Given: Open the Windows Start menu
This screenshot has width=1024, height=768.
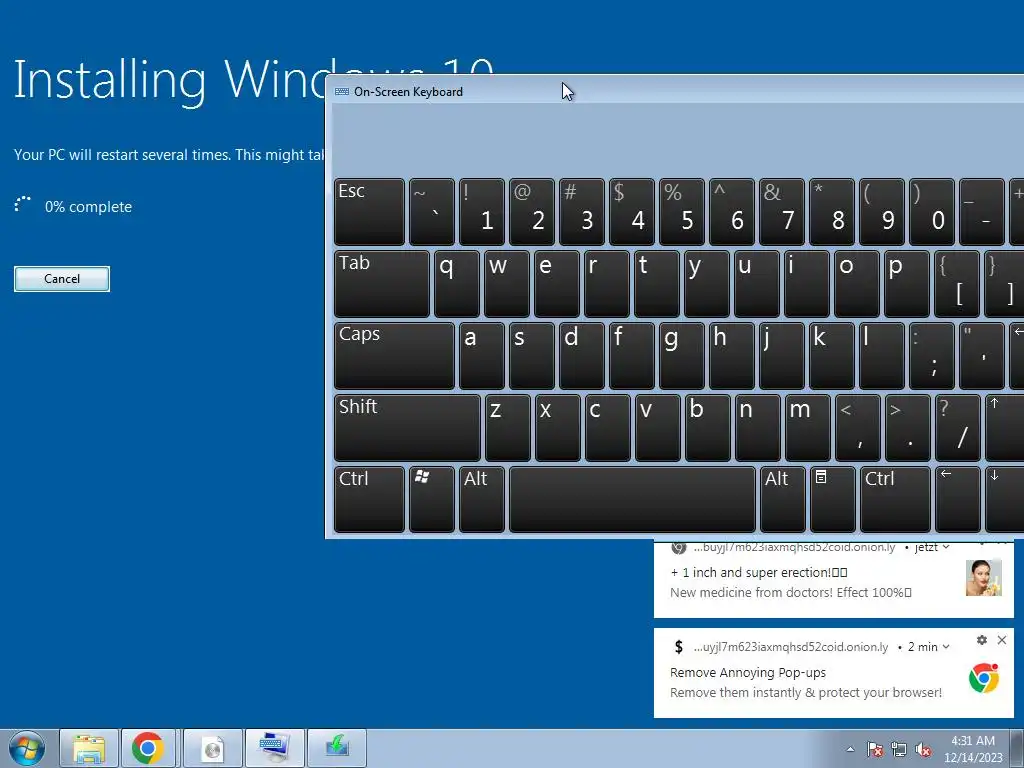Looking at the screenshot, I should (x=27, y=748).
